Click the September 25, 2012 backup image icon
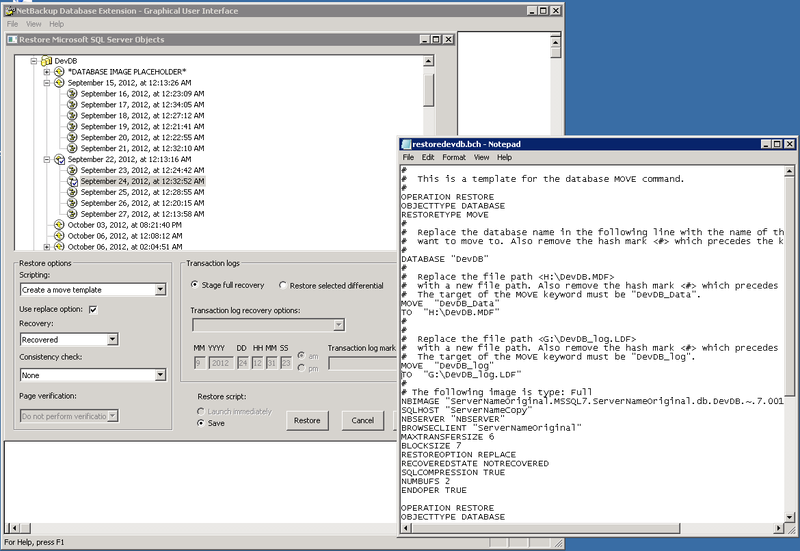The image size is (800, 551). pos(72,192)
